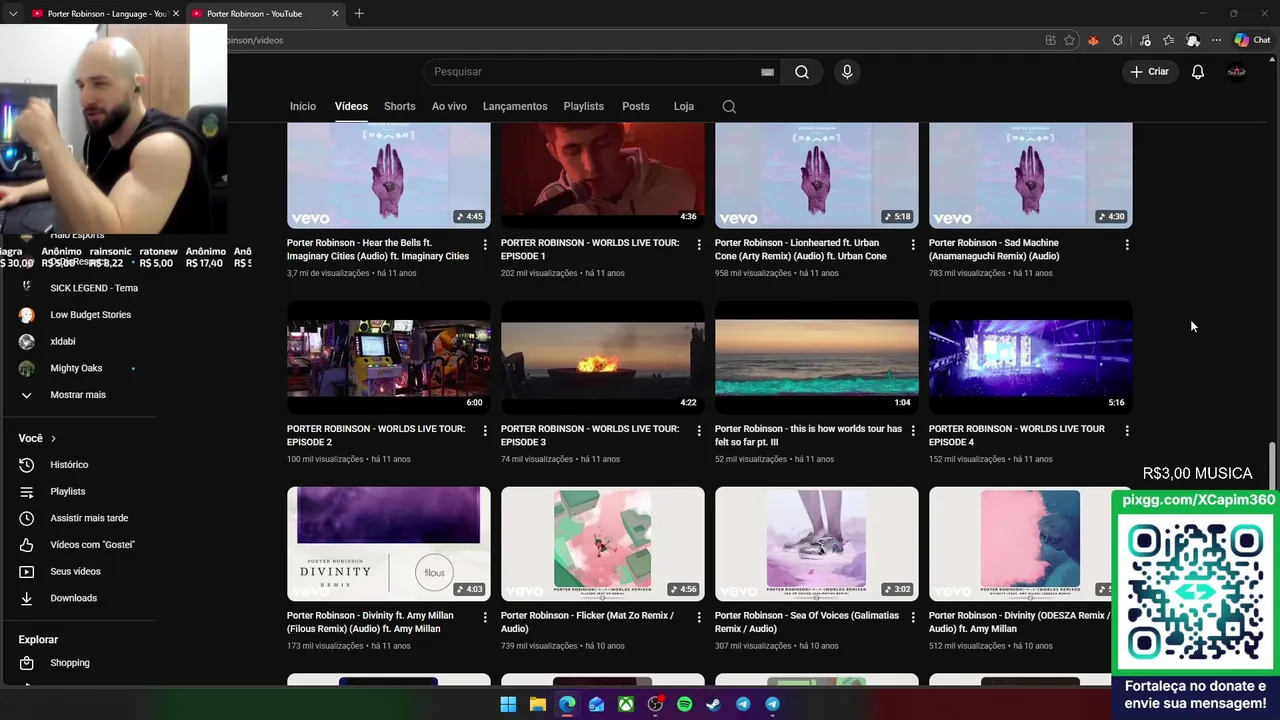This screenshot has width=1280, height=720.
Task: Favorite this page with the star icon
Action: [x=1069, y=40]
